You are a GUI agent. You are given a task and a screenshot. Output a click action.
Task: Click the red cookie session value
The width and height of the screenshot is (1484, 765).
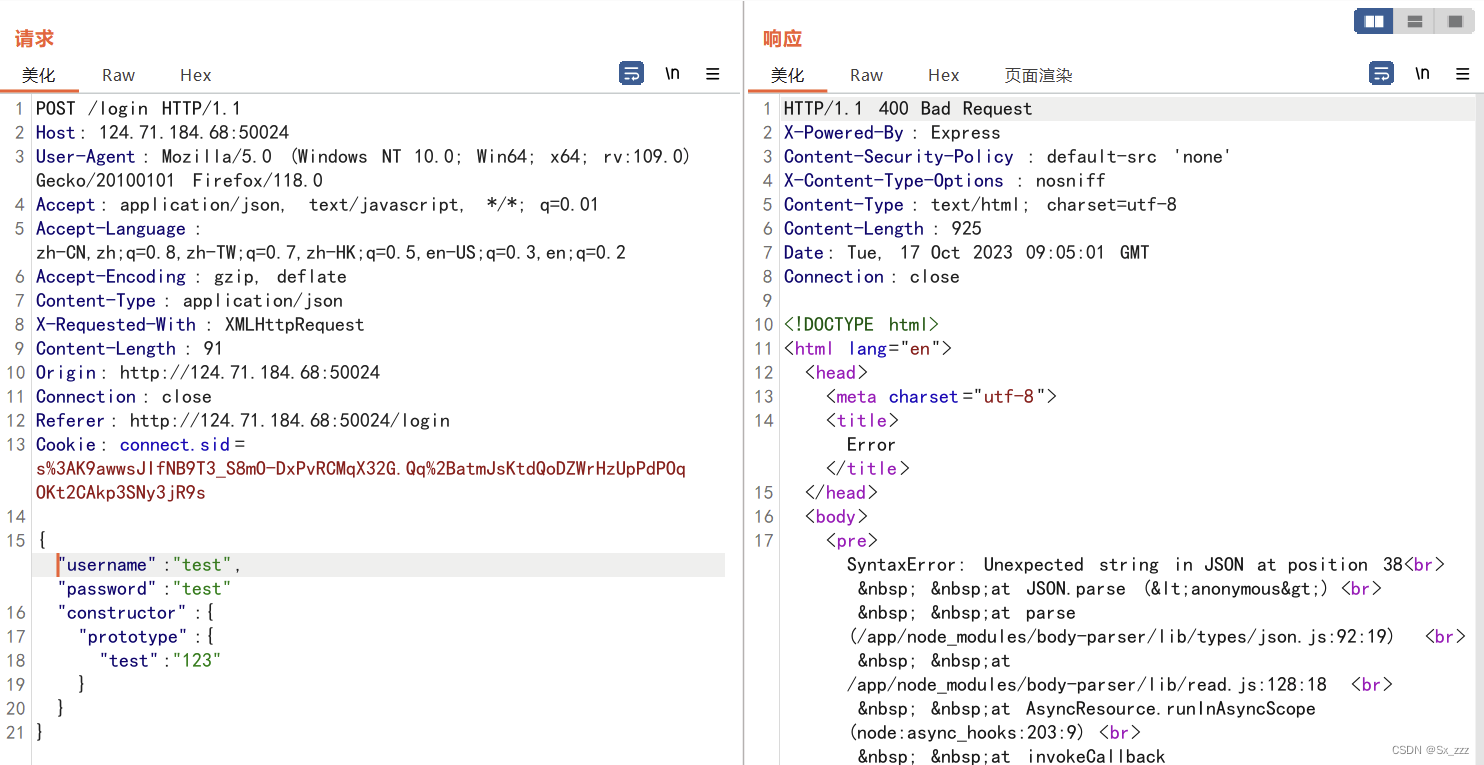click(x=361, y=481)
